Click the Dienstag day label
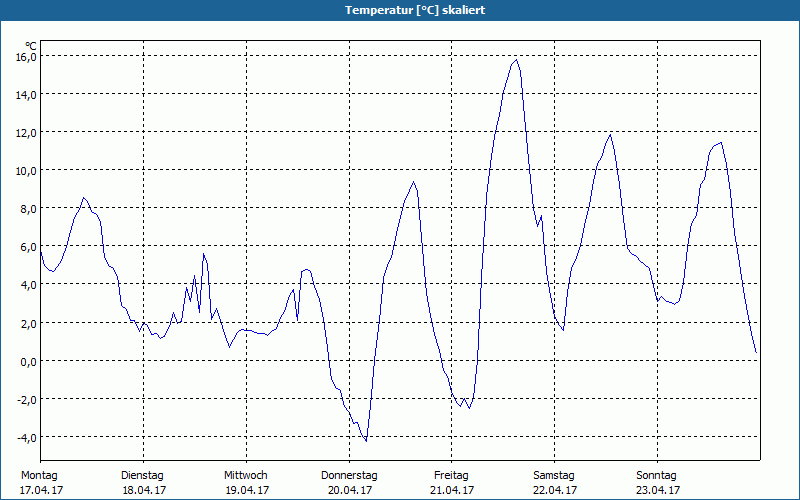This screenshot has height=500, width=800. (142, 476)
